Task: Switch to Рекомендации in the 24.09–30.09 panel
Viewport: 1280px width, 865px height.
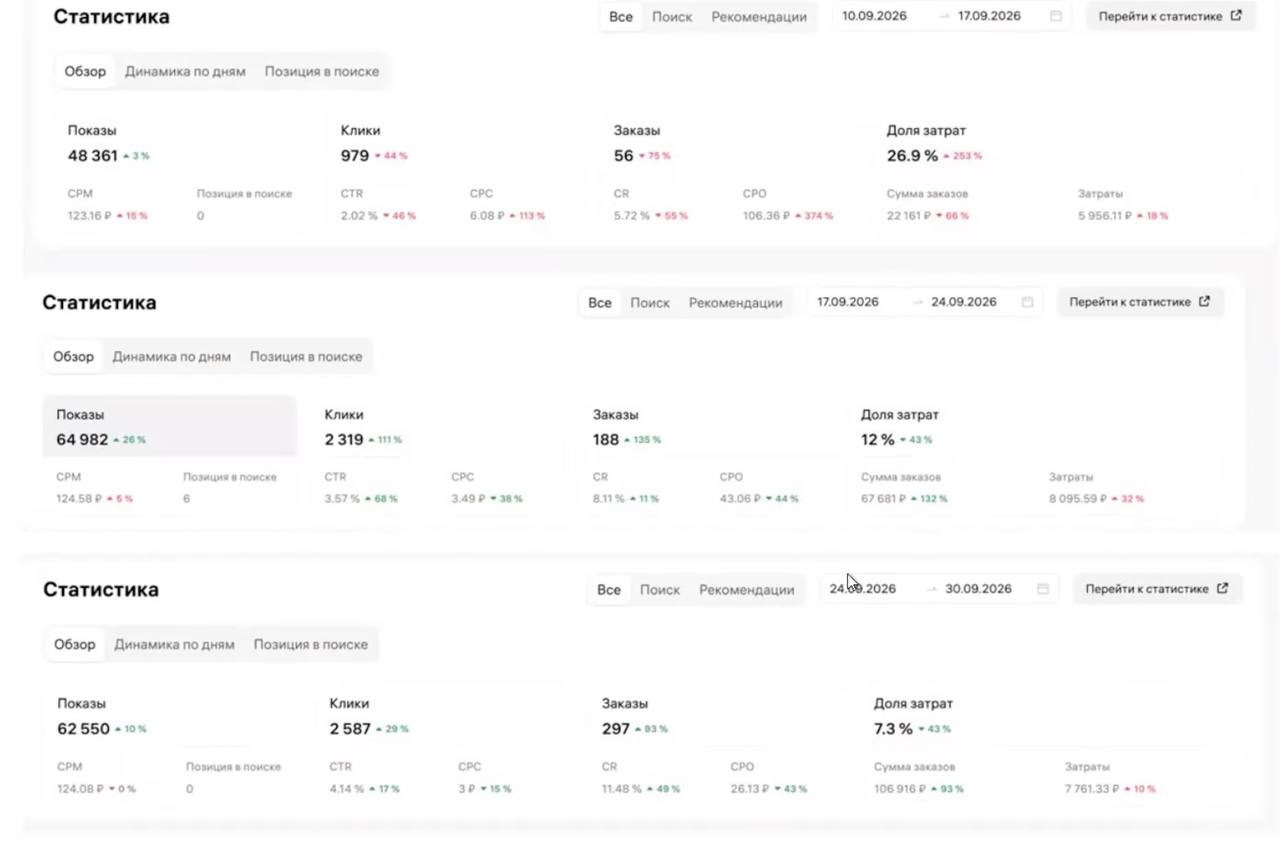Action: [747, 590]
